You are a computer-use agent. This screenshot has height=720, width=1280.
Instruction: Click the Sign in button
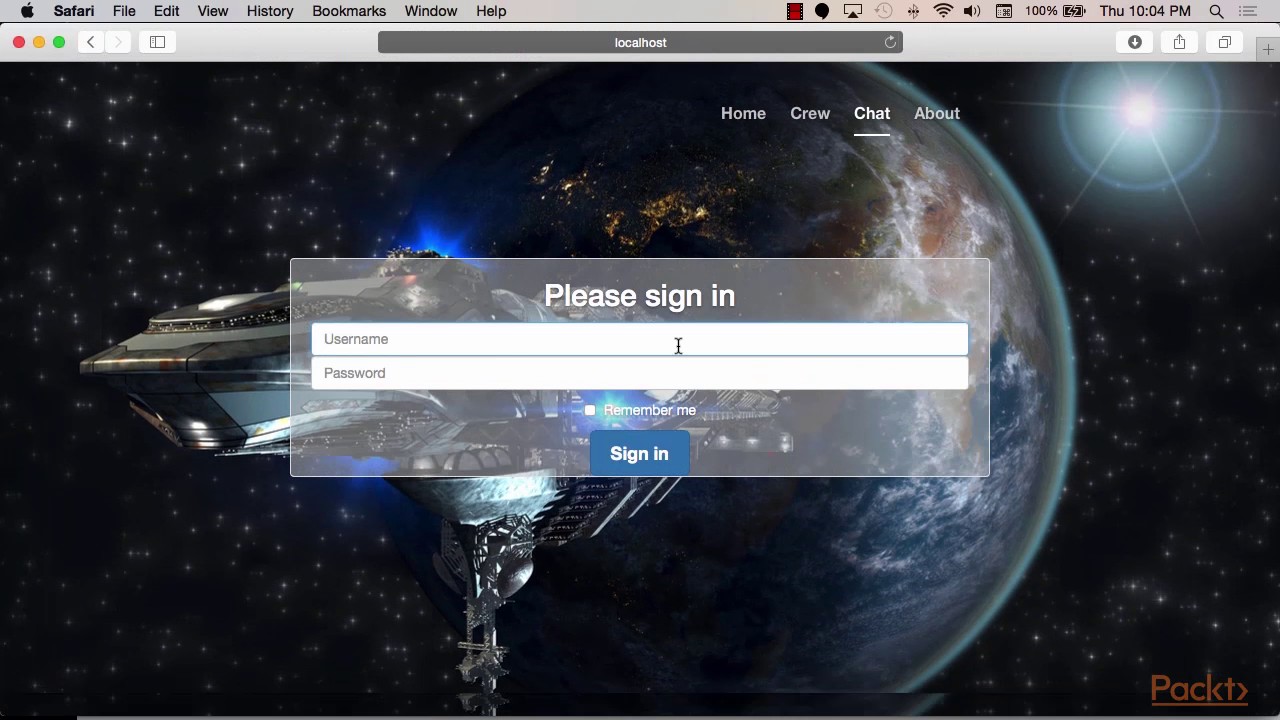[x=639, y=454]
